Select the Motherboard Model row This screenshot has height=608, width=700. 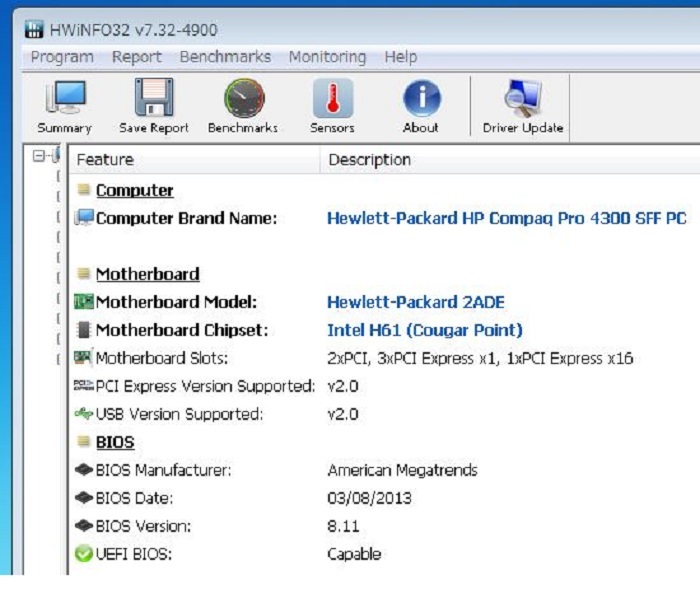coord(176,302)
